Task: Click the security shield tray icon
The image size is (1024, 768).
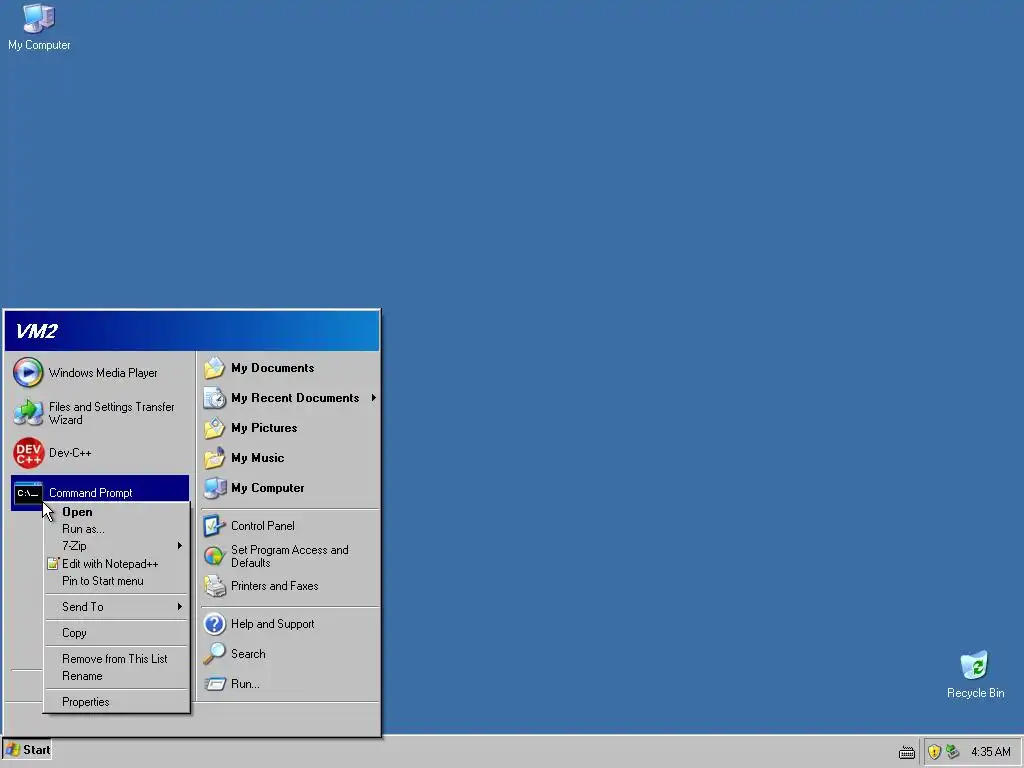Action: [x=934, y=752]
